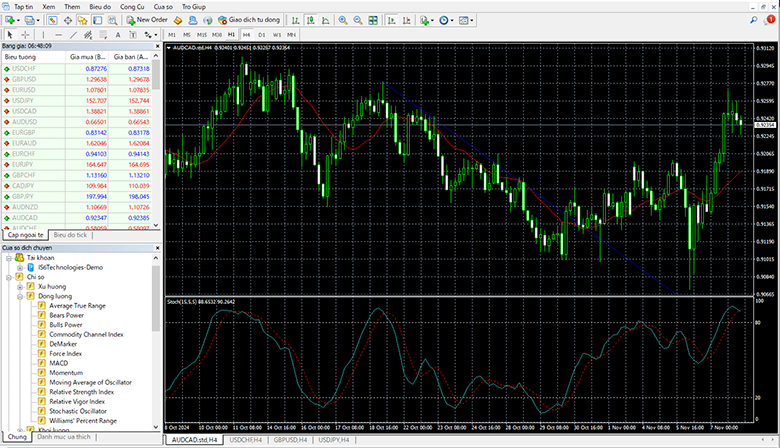The height and width of the screenshot is (448, 780).
Task: Select the crosshair tool
Action: pos(25,35)
